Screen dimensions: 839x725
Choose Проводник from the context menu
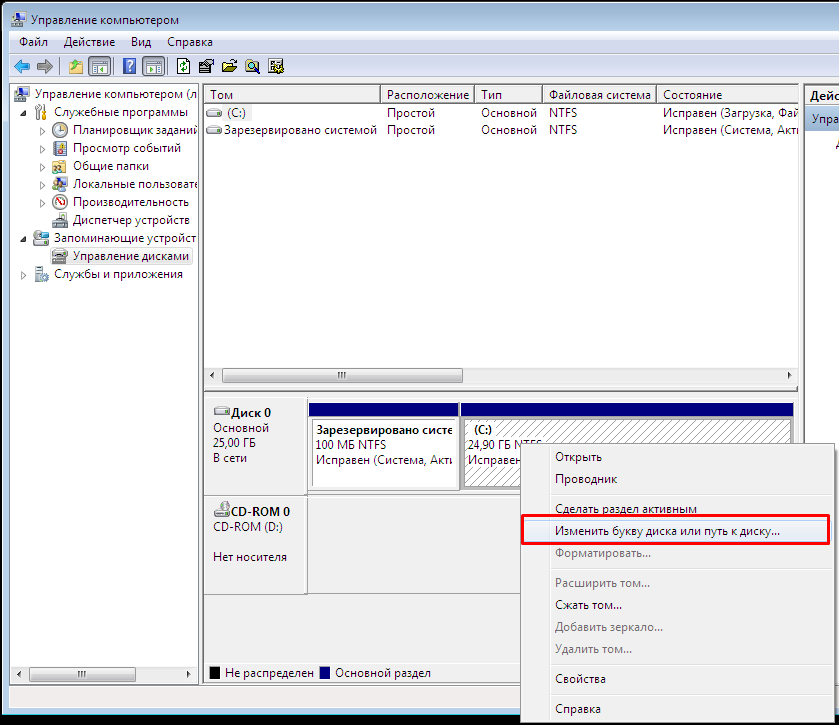pos(677,479)
